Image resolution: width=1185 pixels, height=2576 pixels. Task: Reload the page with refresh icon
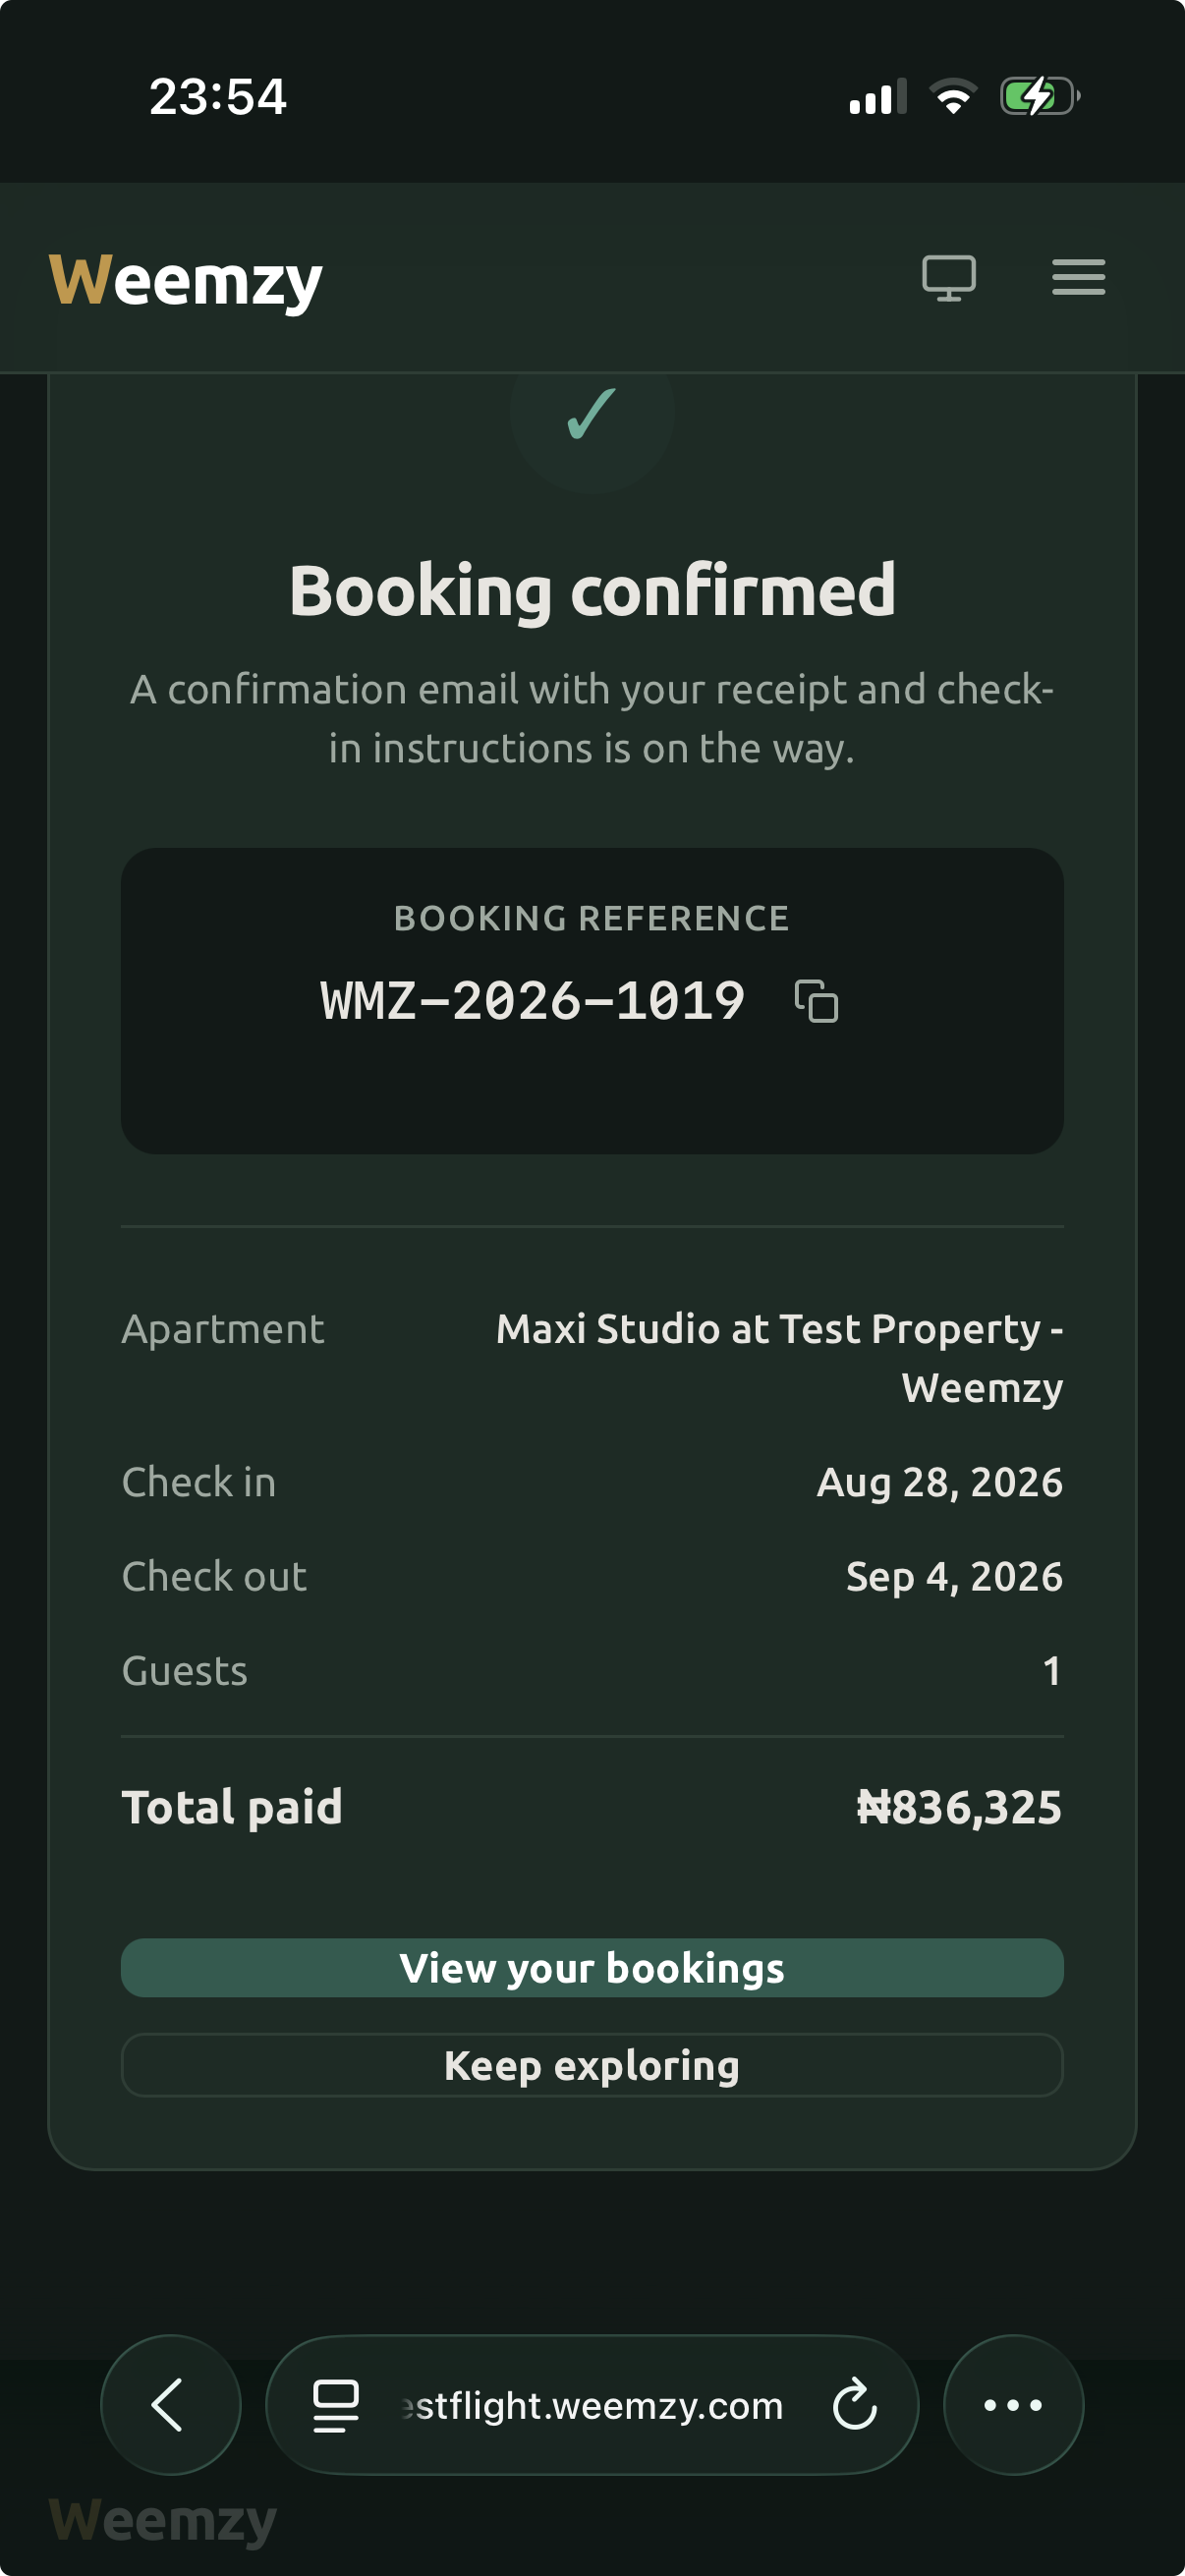[x=855, y=2404]
